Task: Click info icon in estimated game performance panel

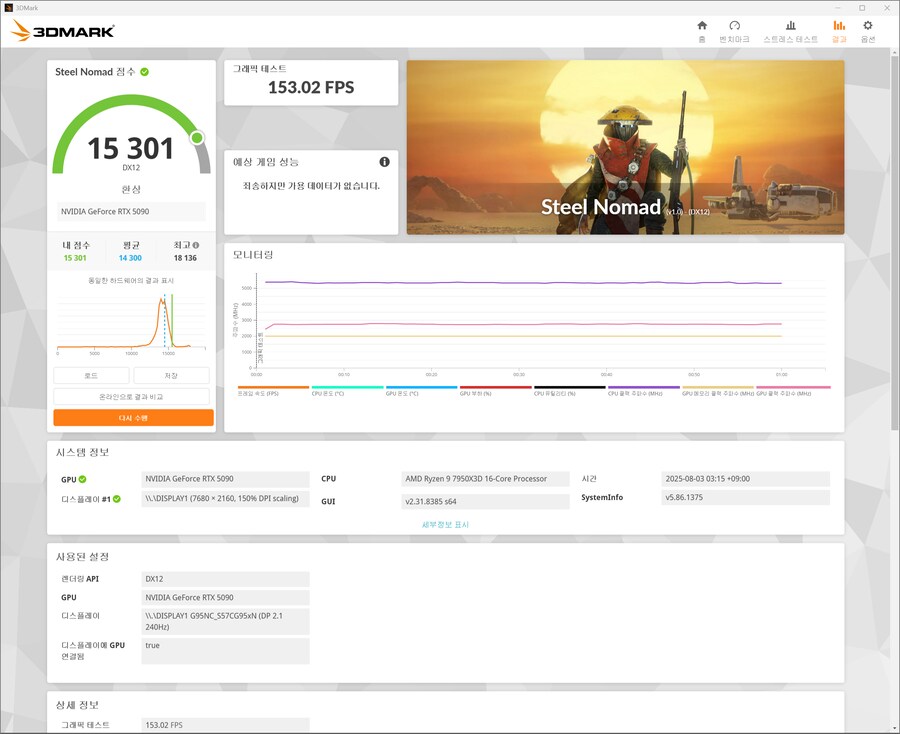Action: click(x=384, y=162)
